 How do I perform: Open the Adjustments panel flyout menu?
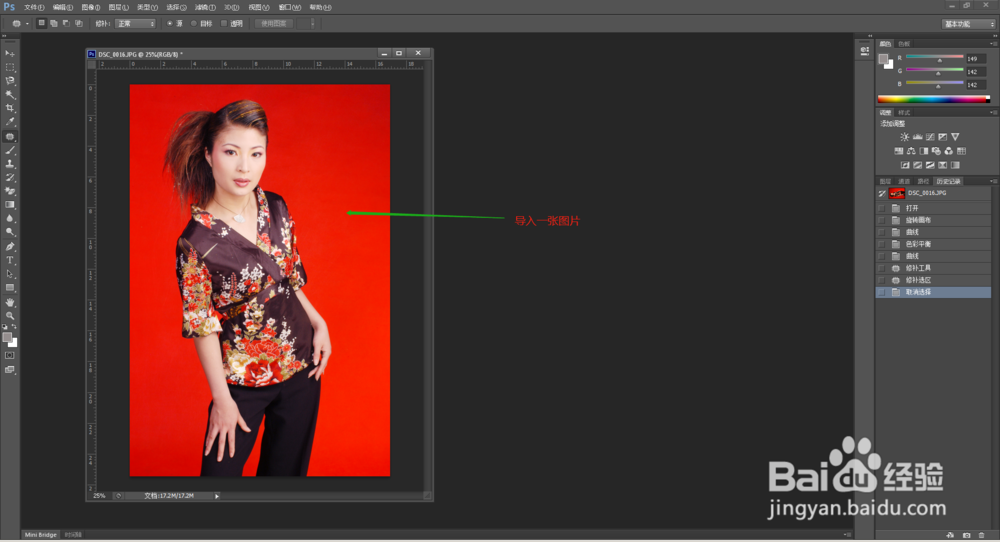[992, 113]
